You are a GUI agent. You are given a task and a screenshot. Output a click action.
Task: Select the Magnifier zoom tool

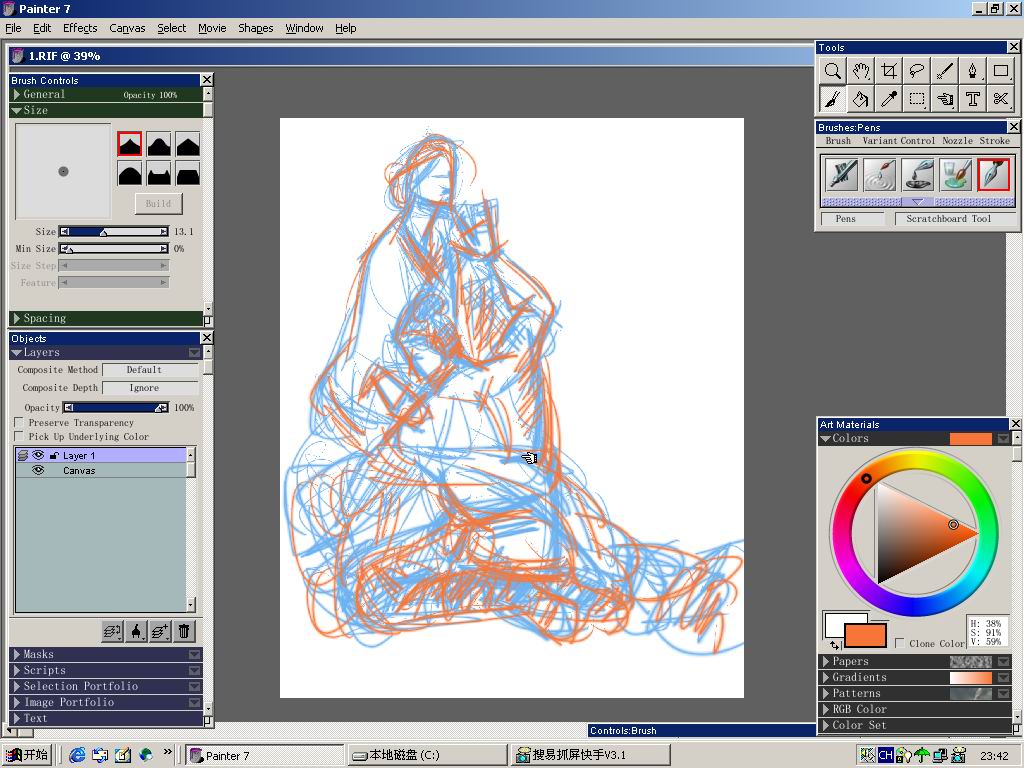tap(832, 71)
